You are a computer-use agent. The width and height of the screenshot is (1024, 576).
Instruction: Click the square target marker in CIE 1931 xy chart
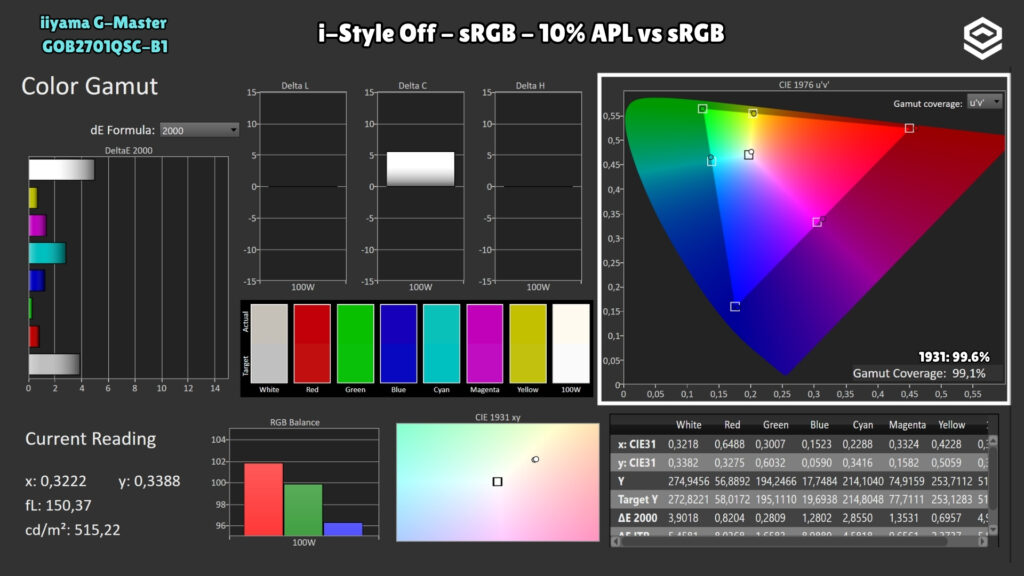tap(498, 481)
